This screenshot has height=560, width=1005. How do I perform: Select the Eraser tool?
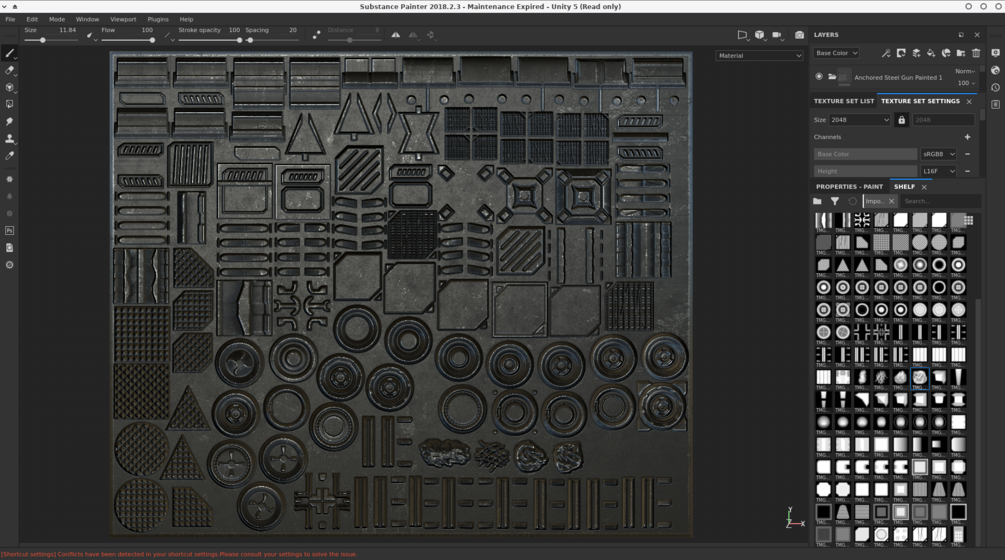[x=10, y=70]
